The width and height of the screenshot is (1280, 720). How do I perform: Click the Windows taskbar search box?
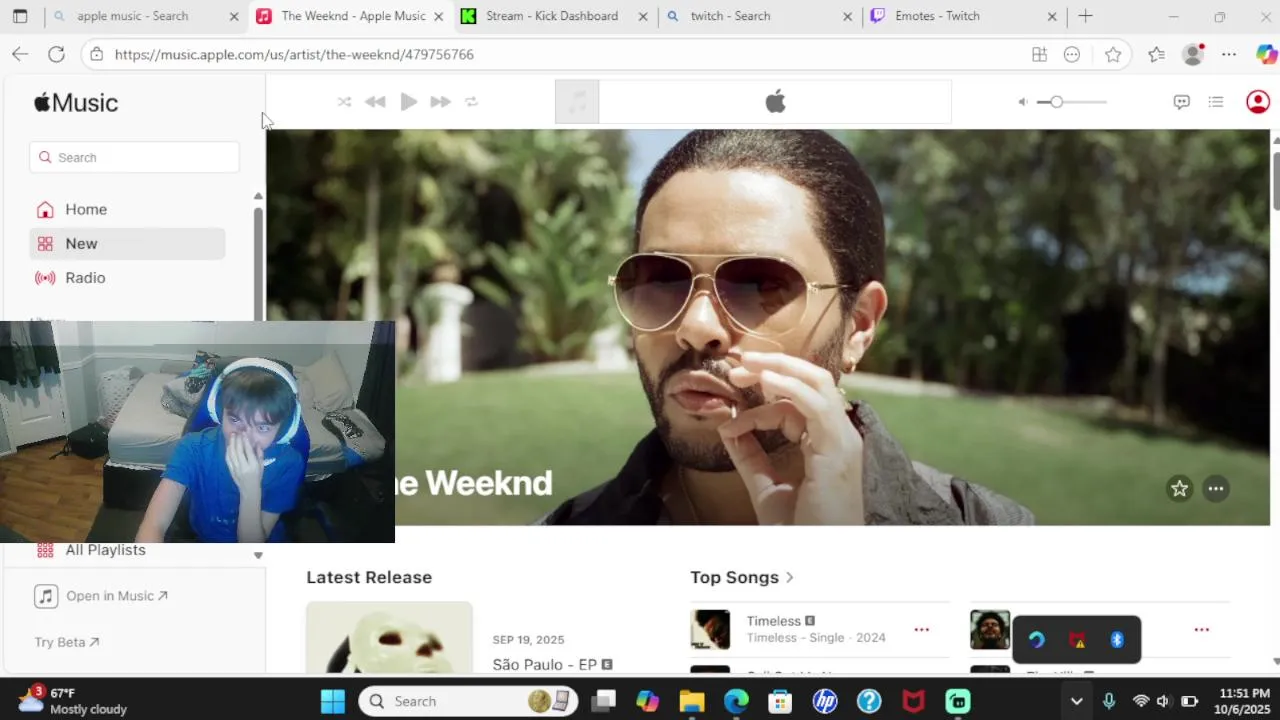[468, 701]
